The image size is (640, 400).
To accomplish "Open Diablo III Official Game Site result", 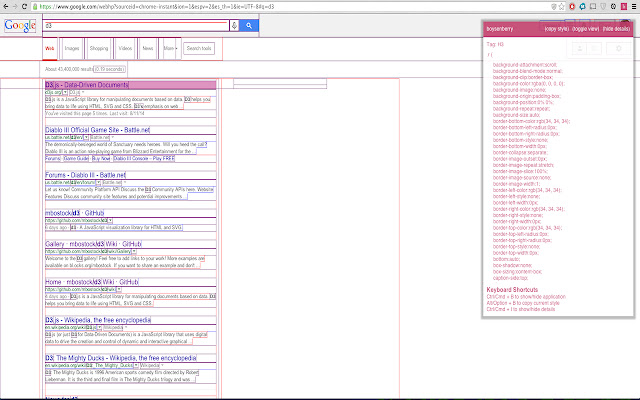I will [x=98, y=130].
